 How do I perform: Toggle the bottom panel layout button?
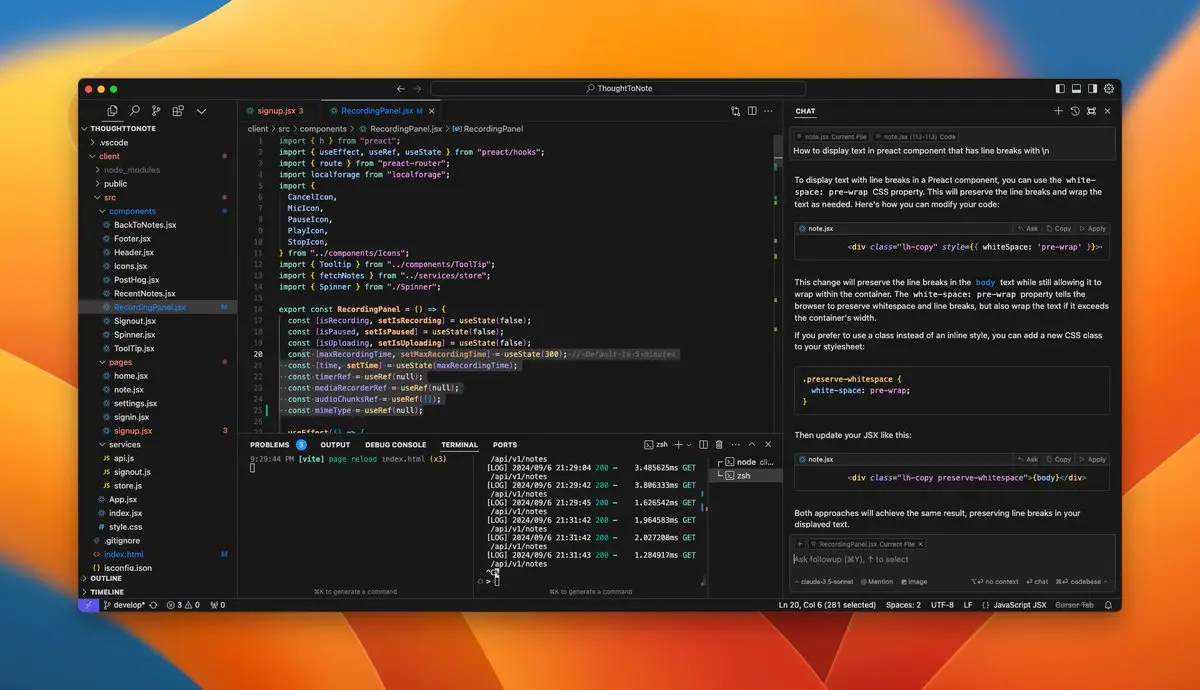point(1076,88)
